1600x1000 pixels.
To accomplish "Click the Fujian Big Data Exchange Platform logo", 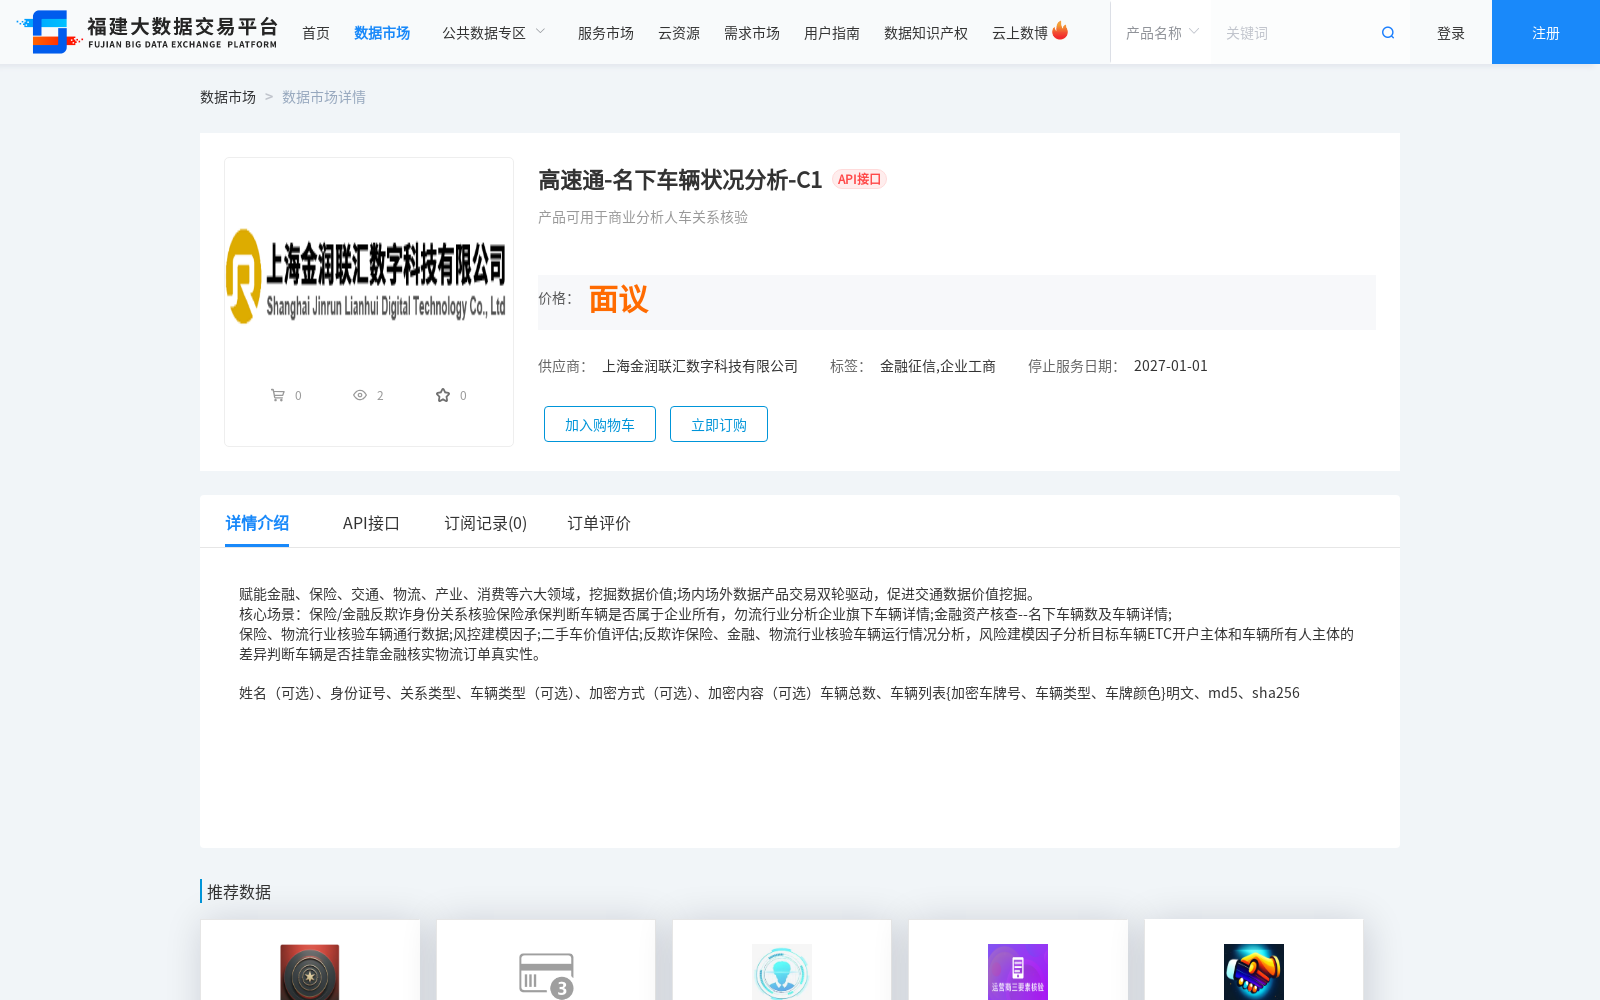I will tap(148, 32).
